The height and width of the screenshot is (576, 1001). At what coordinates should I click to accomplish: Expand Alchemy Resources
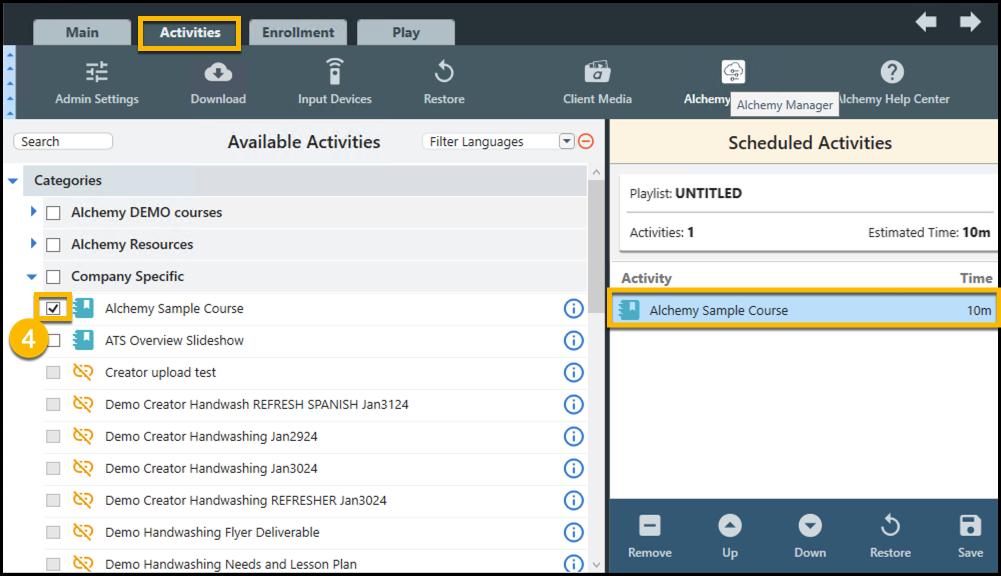33,243
